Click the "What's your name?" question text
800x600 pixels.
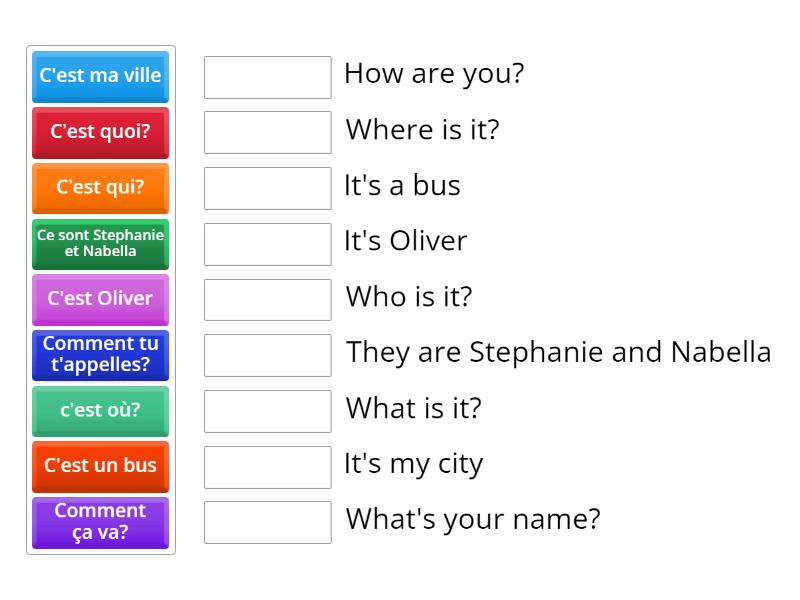471,519
